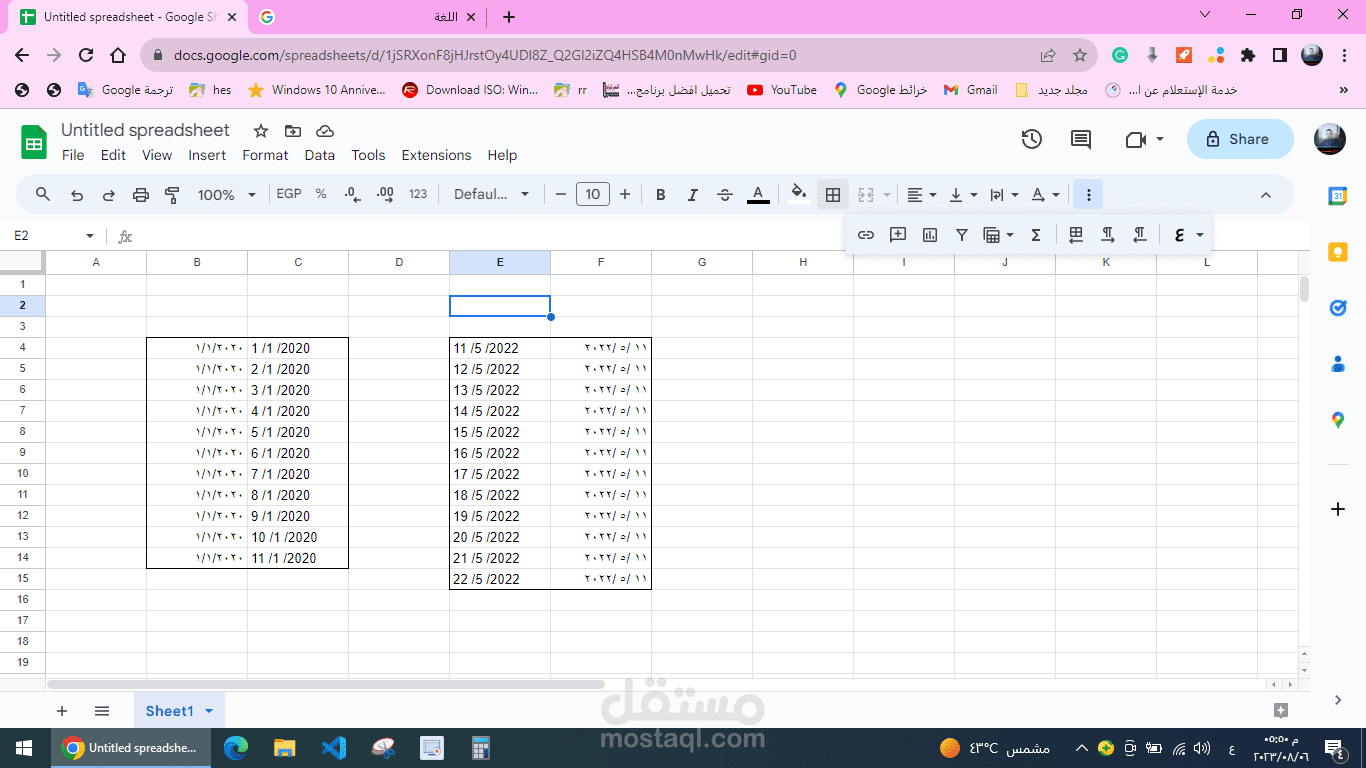Image resolution: width=1366 pixels, height=768 pixels.
Task: Open the fill color picker
Action: tap(798, 194)
